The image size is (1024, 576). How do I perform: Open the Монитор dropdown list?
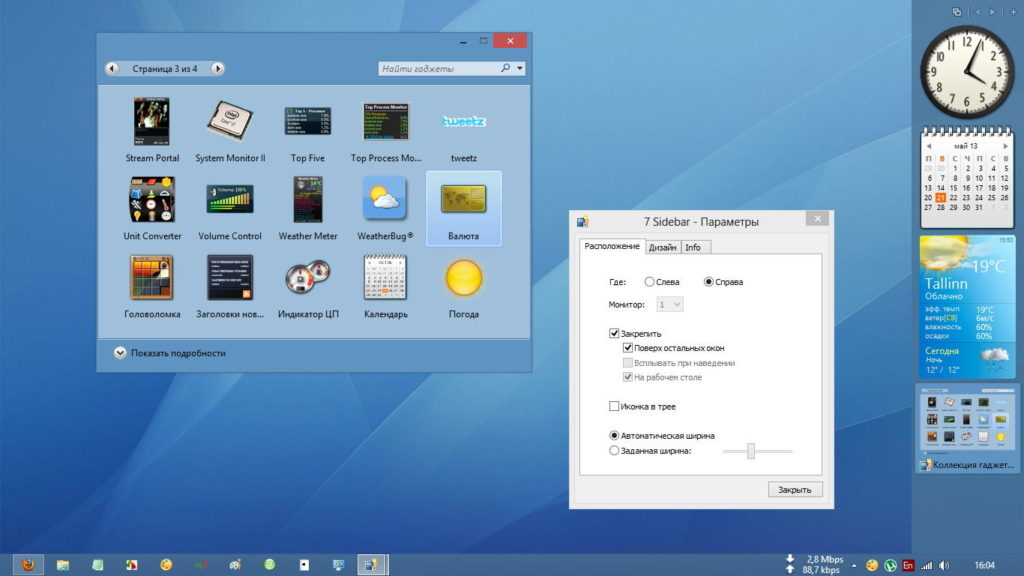(670, 303)
